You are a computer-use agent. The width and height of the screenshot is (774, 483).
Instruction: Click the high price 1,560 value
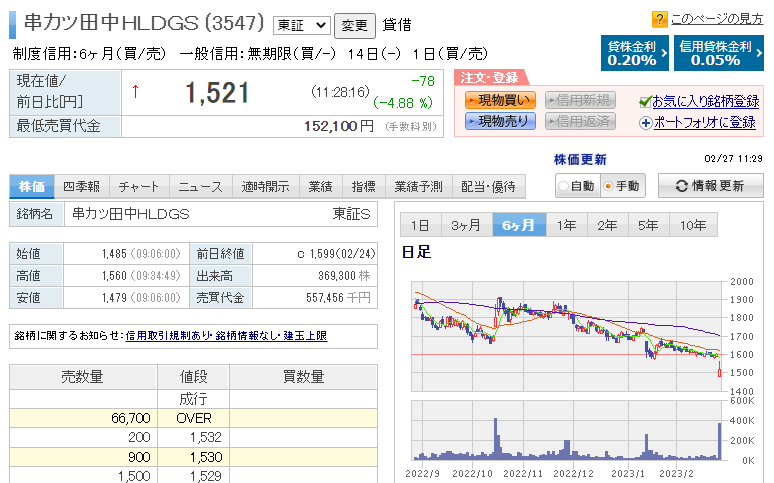pos(115,276)
